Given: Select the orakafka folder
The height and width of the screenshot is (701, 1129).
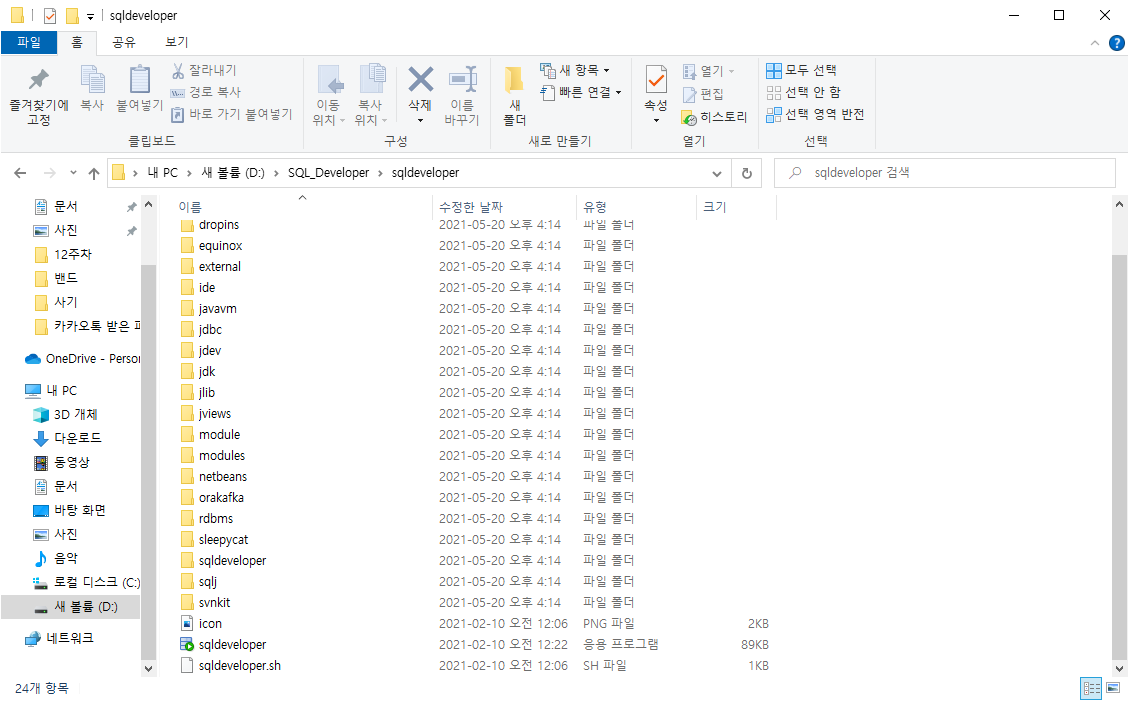Looking at the screenshot, I should coord(212,497).
